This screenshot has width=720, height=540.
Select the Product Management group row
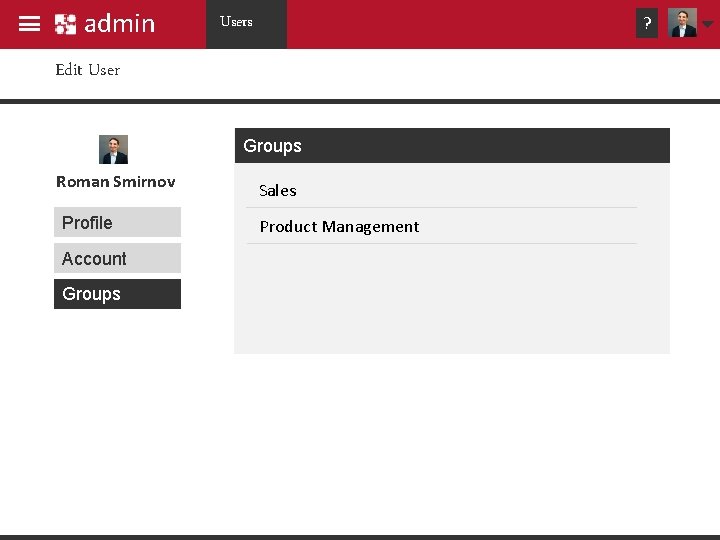pyautogui.click(x=441, y=226)
